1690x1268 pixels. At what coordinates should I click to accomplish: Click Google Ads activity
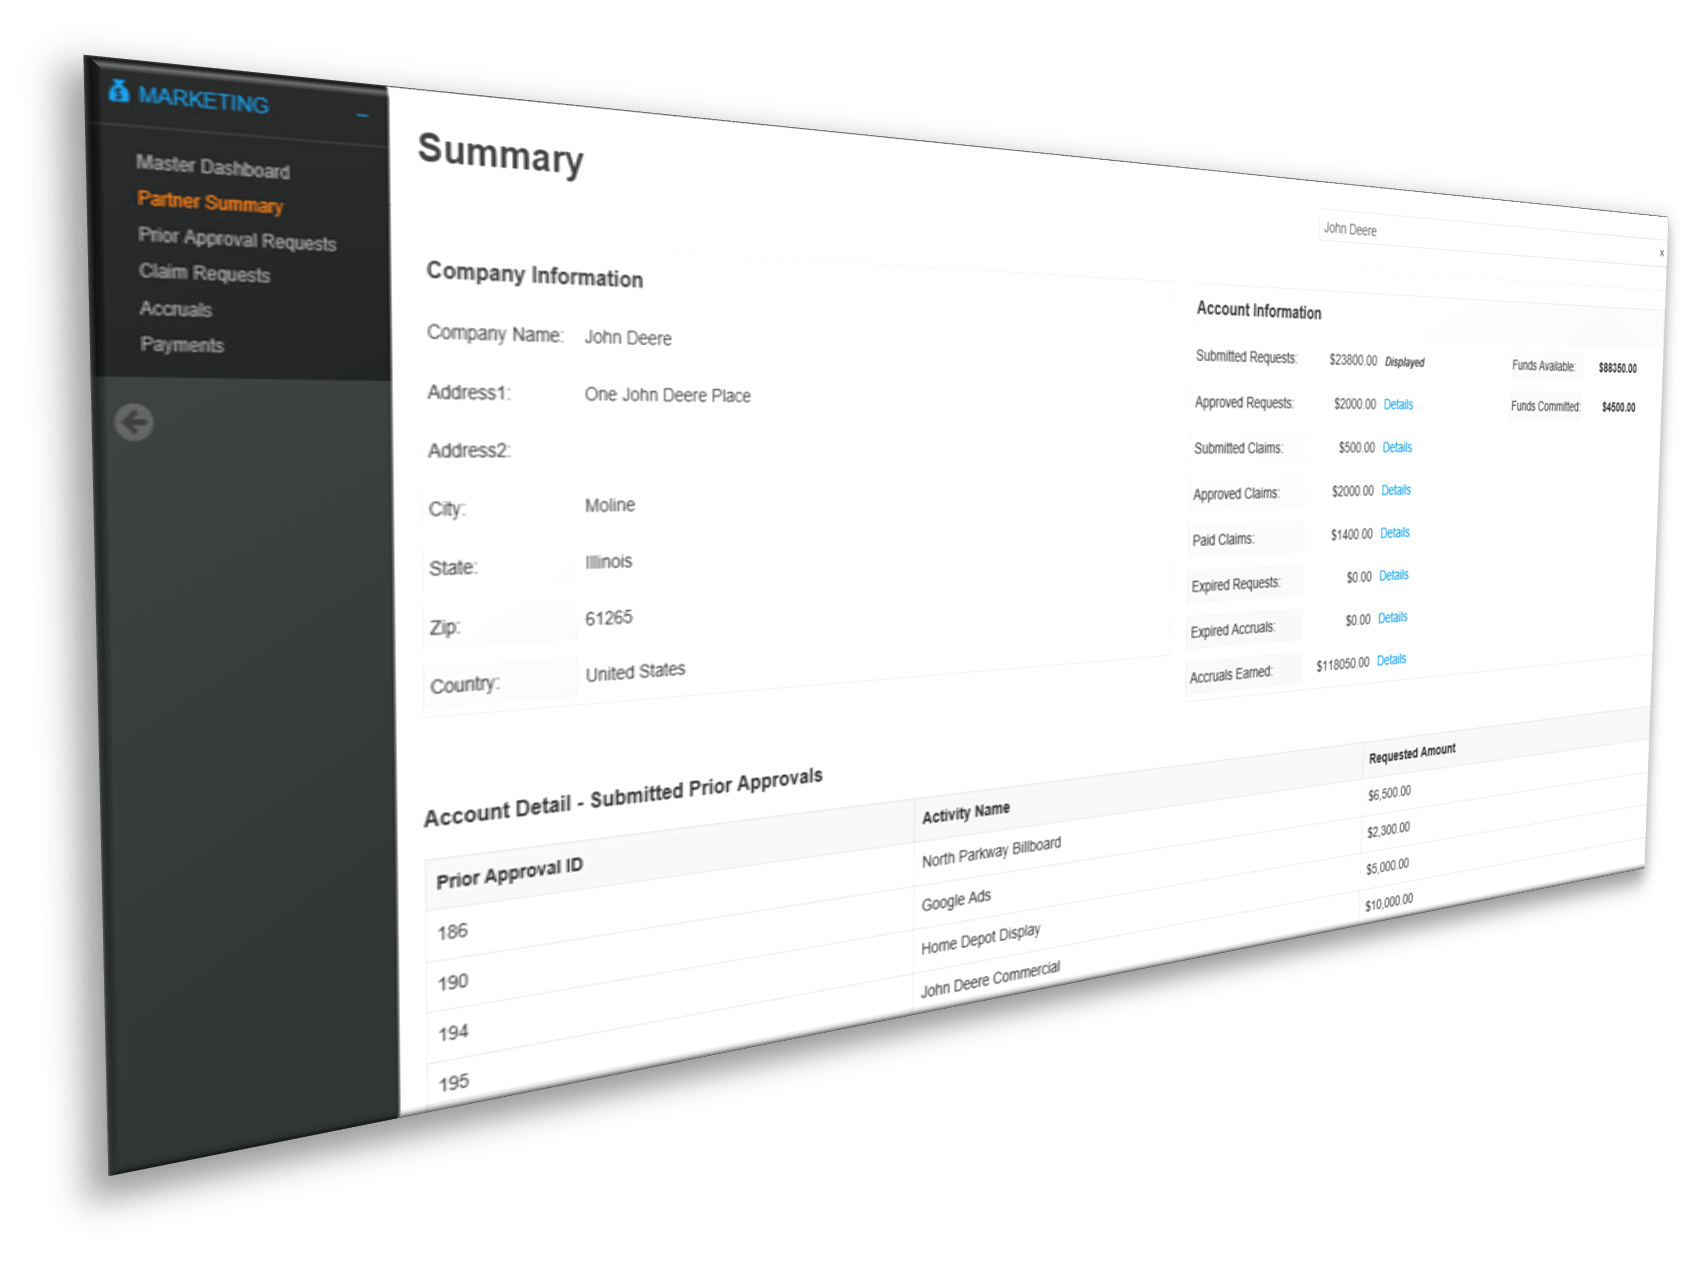(956, 900)
